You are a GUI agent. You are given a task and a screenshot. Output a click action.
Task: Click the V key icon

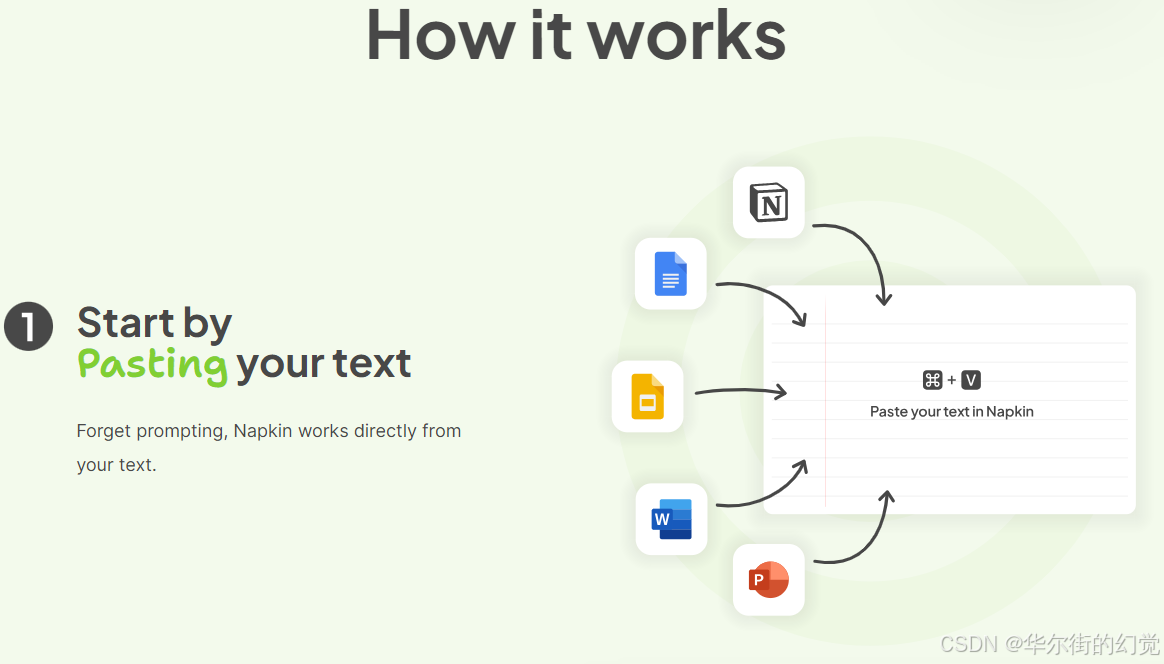[971, 380]
